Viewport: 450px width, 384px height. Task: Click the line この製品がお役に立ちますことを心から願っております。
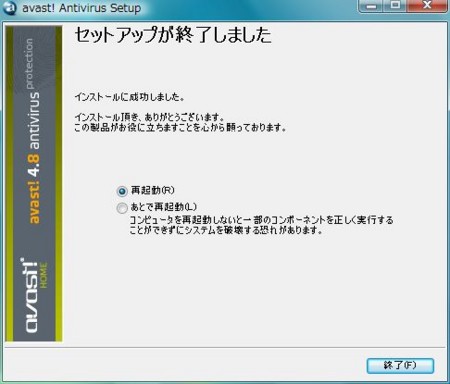tap(180, 127)
